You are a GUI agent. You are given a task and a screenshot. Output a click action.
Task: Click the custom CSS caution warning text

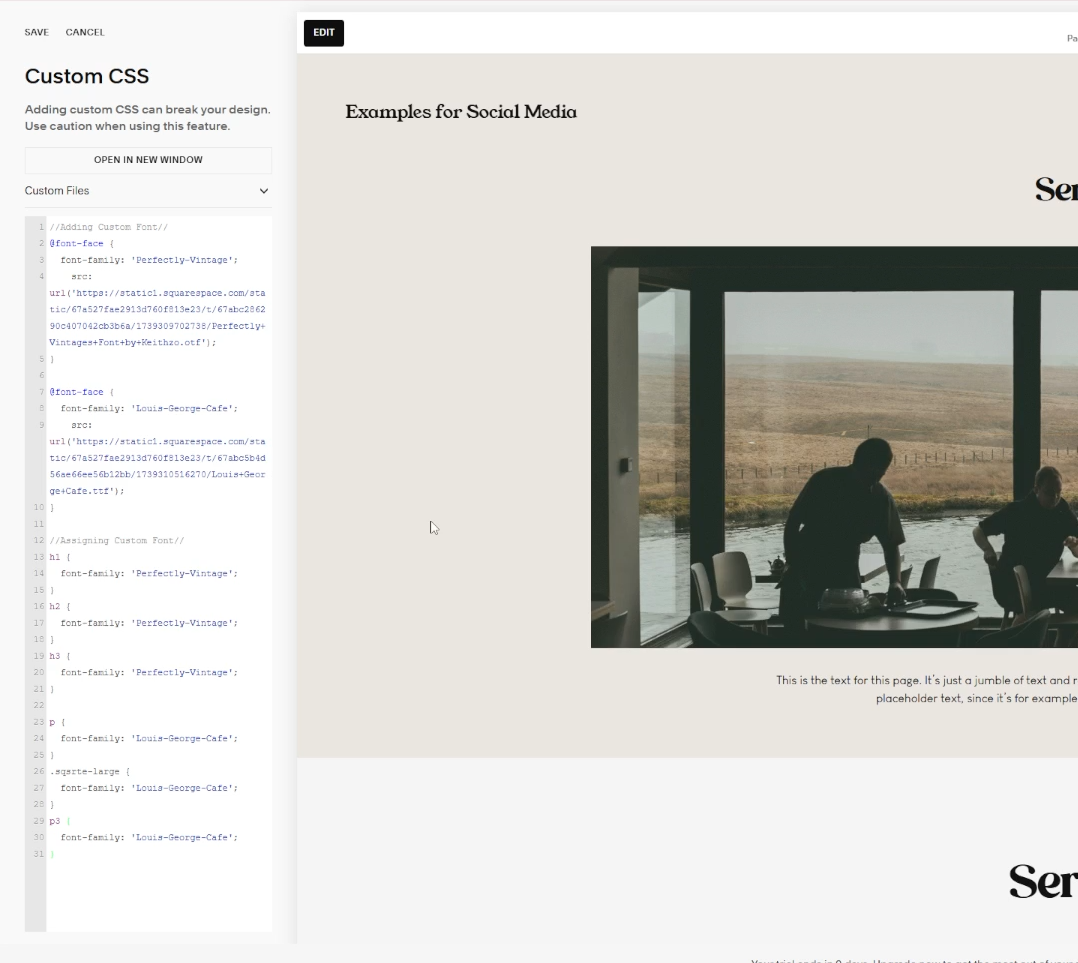(x=148, y=118)
